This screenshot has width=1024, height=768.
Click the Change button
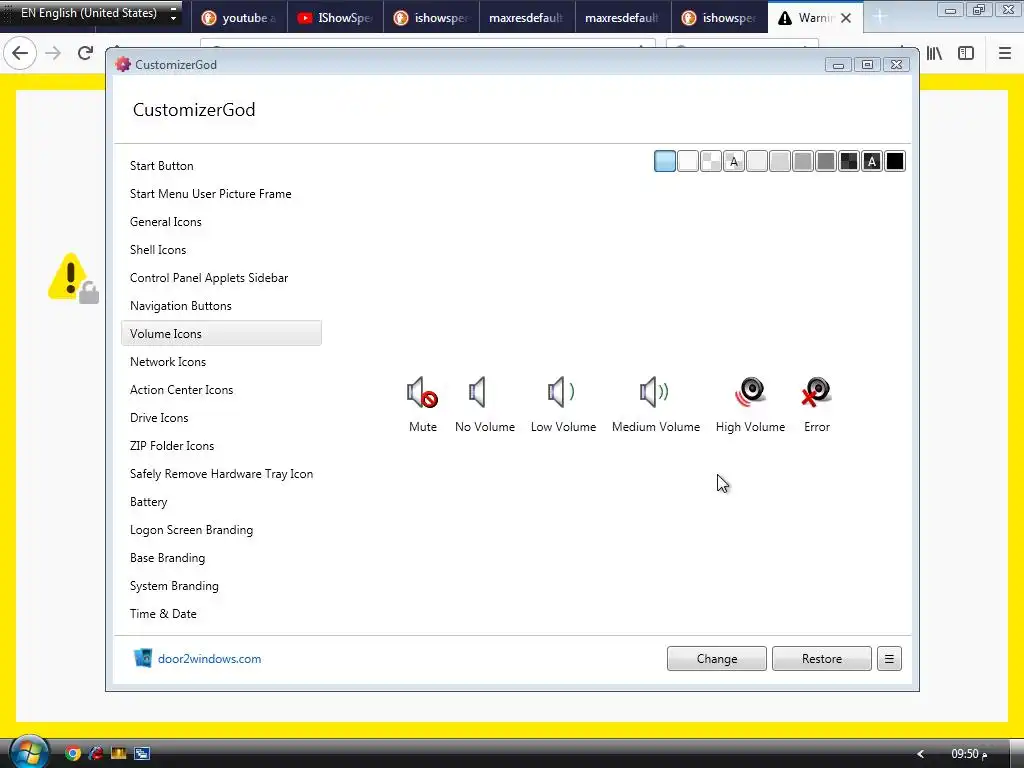coord(716,659)
